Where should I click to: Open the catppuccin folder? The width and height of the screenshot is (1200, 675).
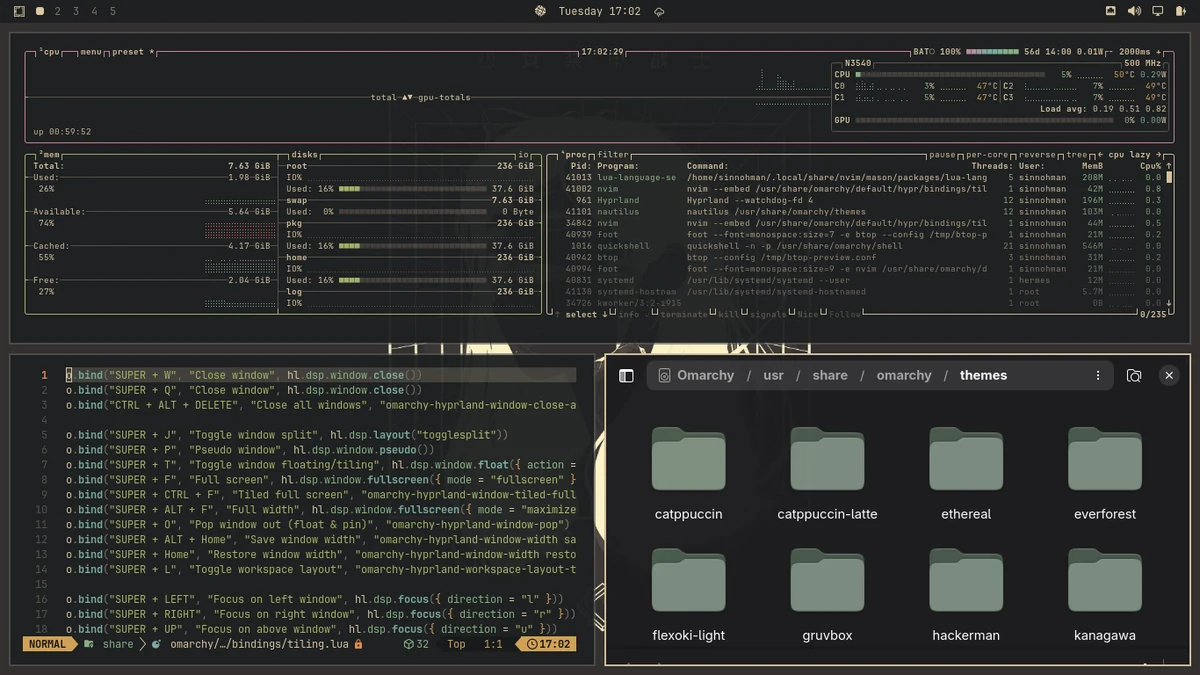coord(688,474)
